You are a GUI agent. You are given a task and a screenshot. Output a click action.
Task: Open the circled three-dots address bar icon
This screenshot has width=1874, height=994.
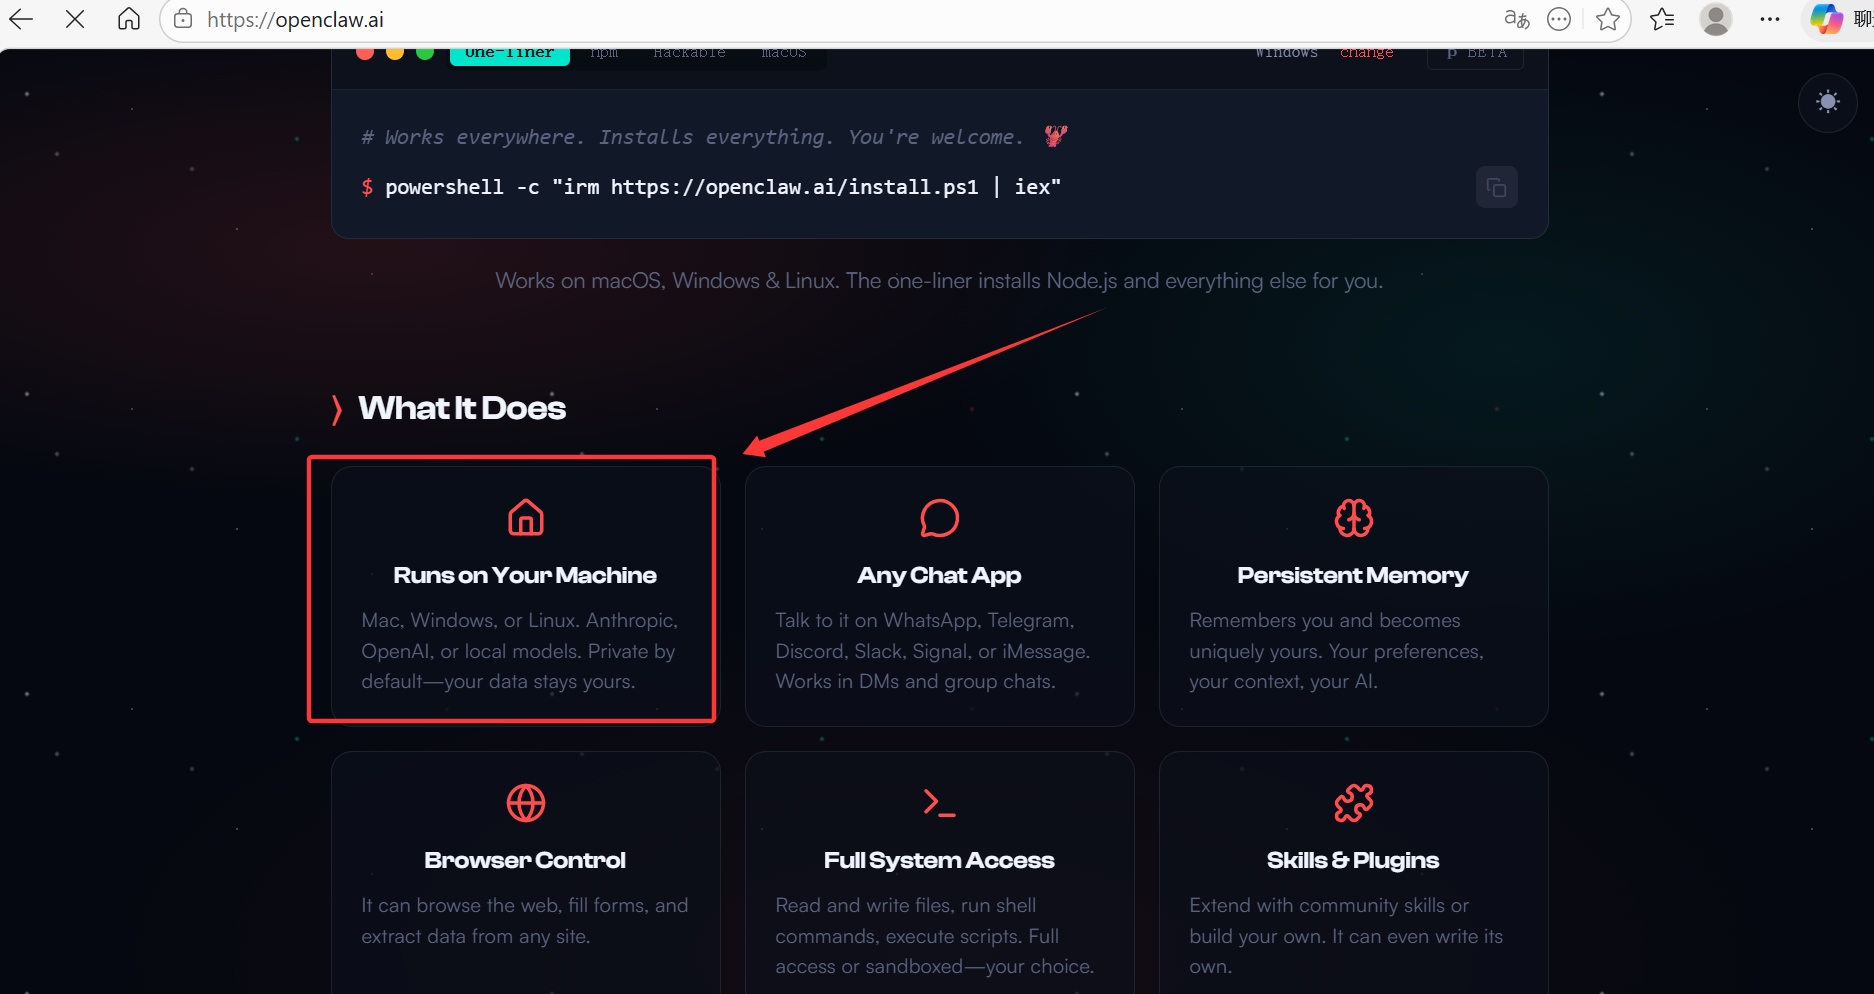[x=1559, y=19]
